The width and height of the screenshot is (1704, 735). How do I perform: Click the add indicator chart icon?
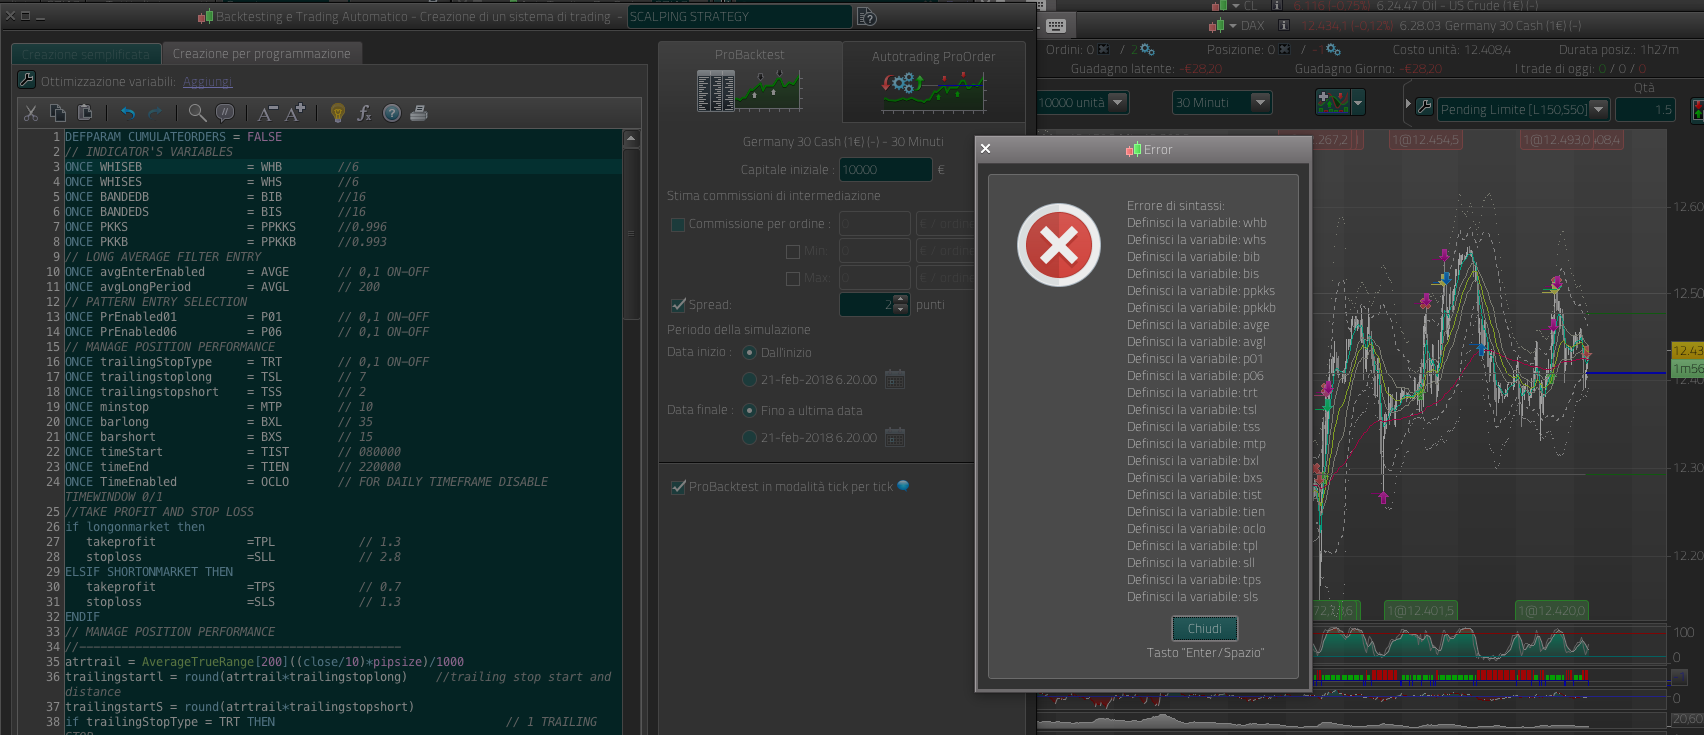point(1332,102)
